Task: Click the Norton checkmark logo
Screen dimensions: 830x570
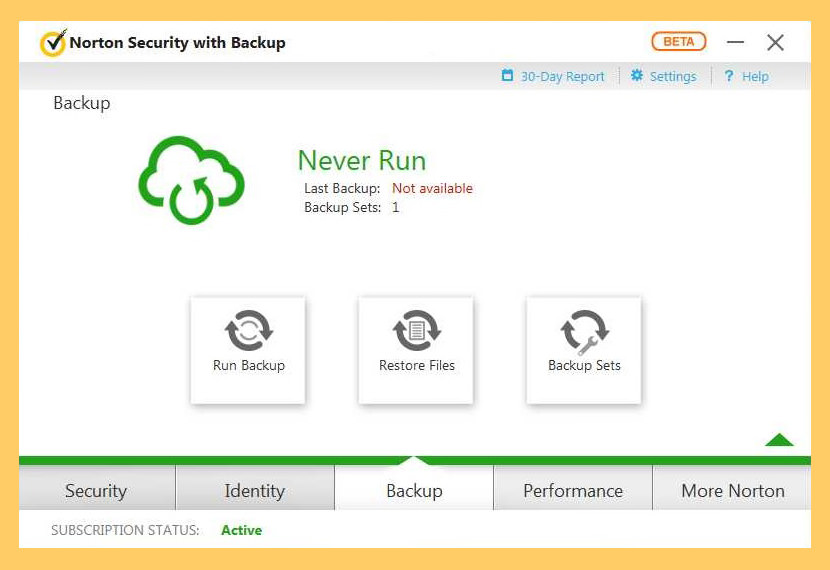Action: (x=53, y=43)
